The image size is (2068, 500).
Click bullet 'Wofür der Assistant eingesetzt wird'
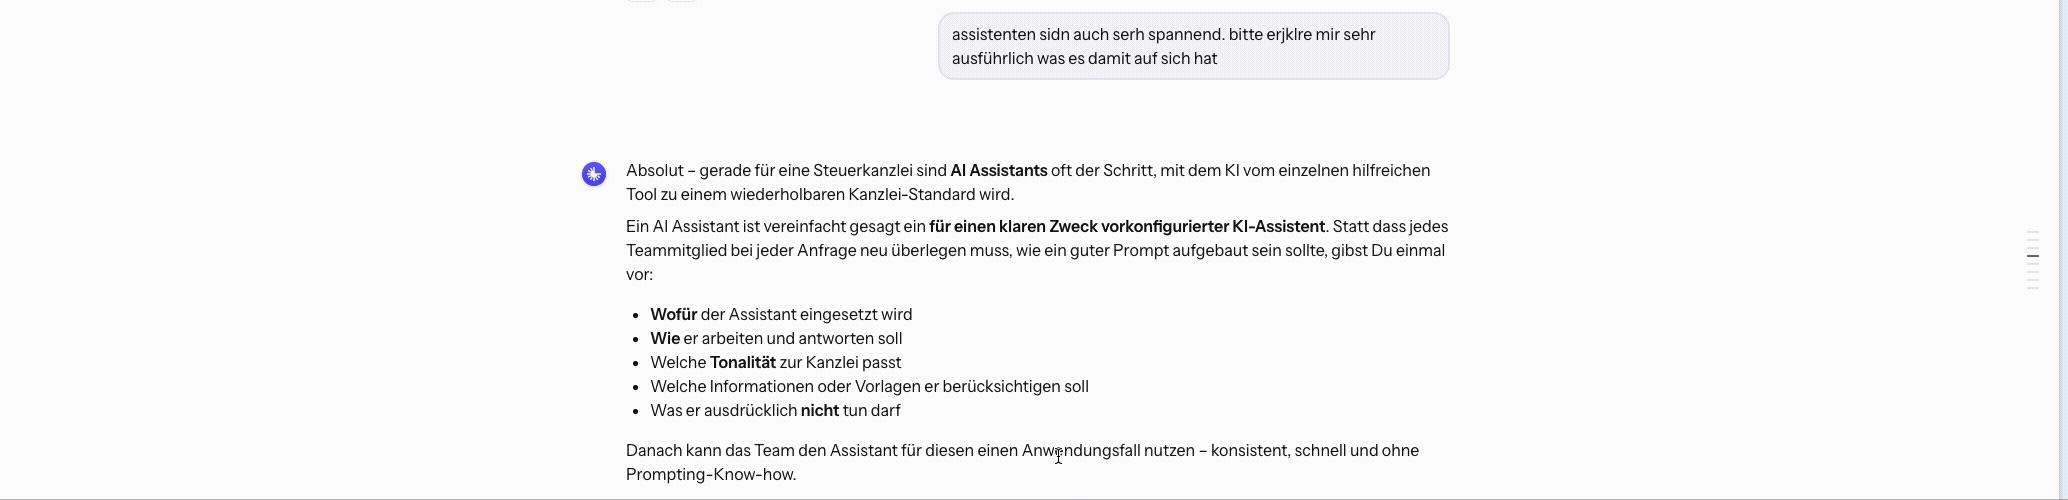(x=781, y=314)
